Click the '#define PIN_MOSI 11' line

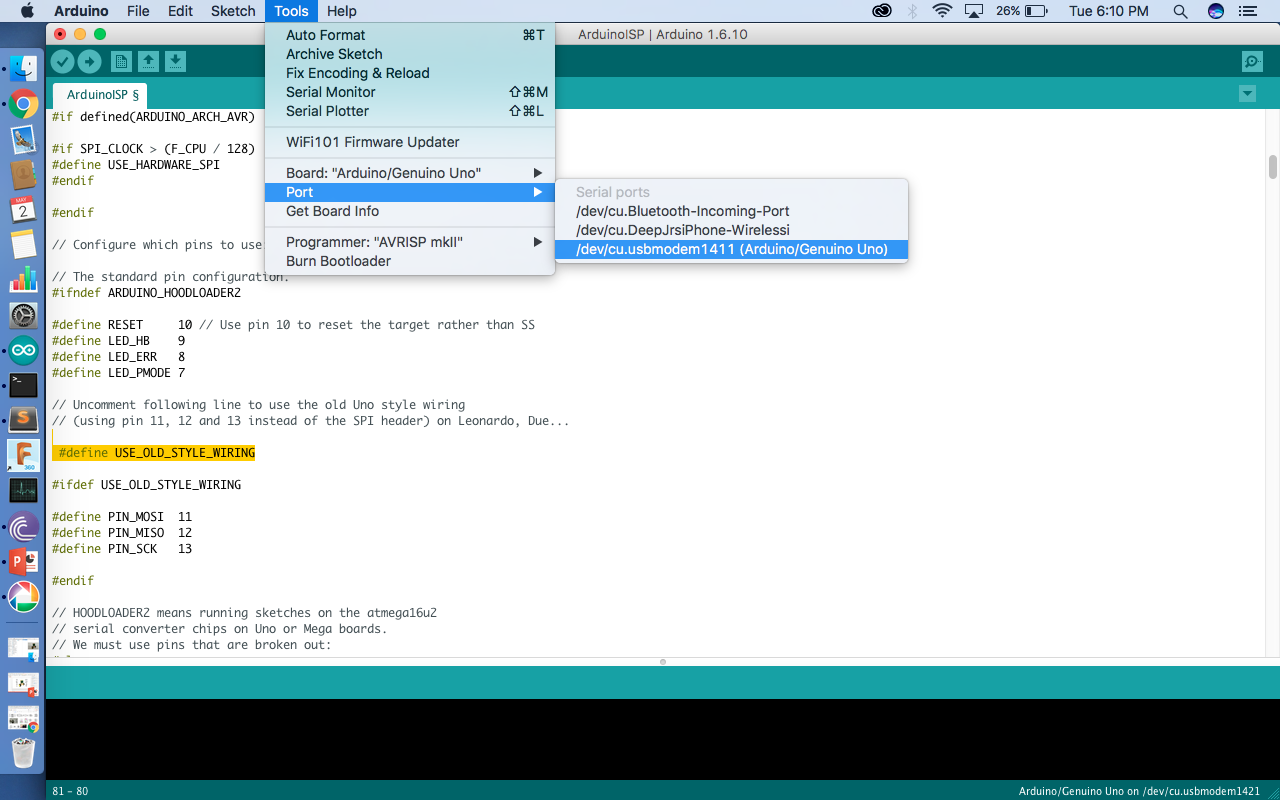click(x=122, y=517)
